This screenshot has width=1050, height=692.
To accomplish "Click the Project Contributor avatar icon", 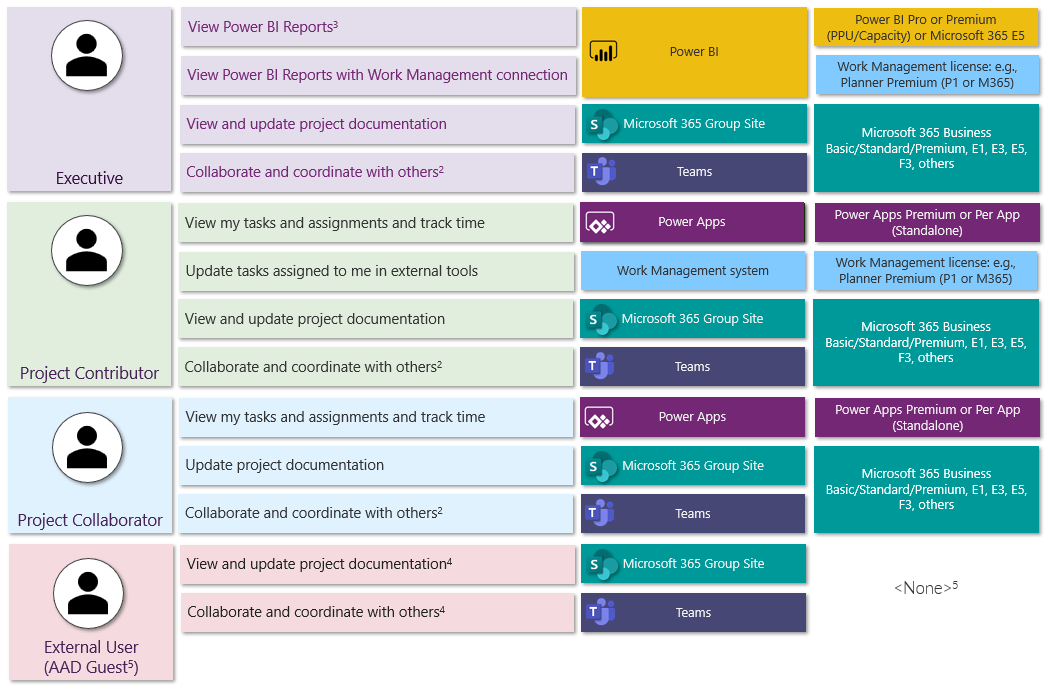I will pos(87,250).
